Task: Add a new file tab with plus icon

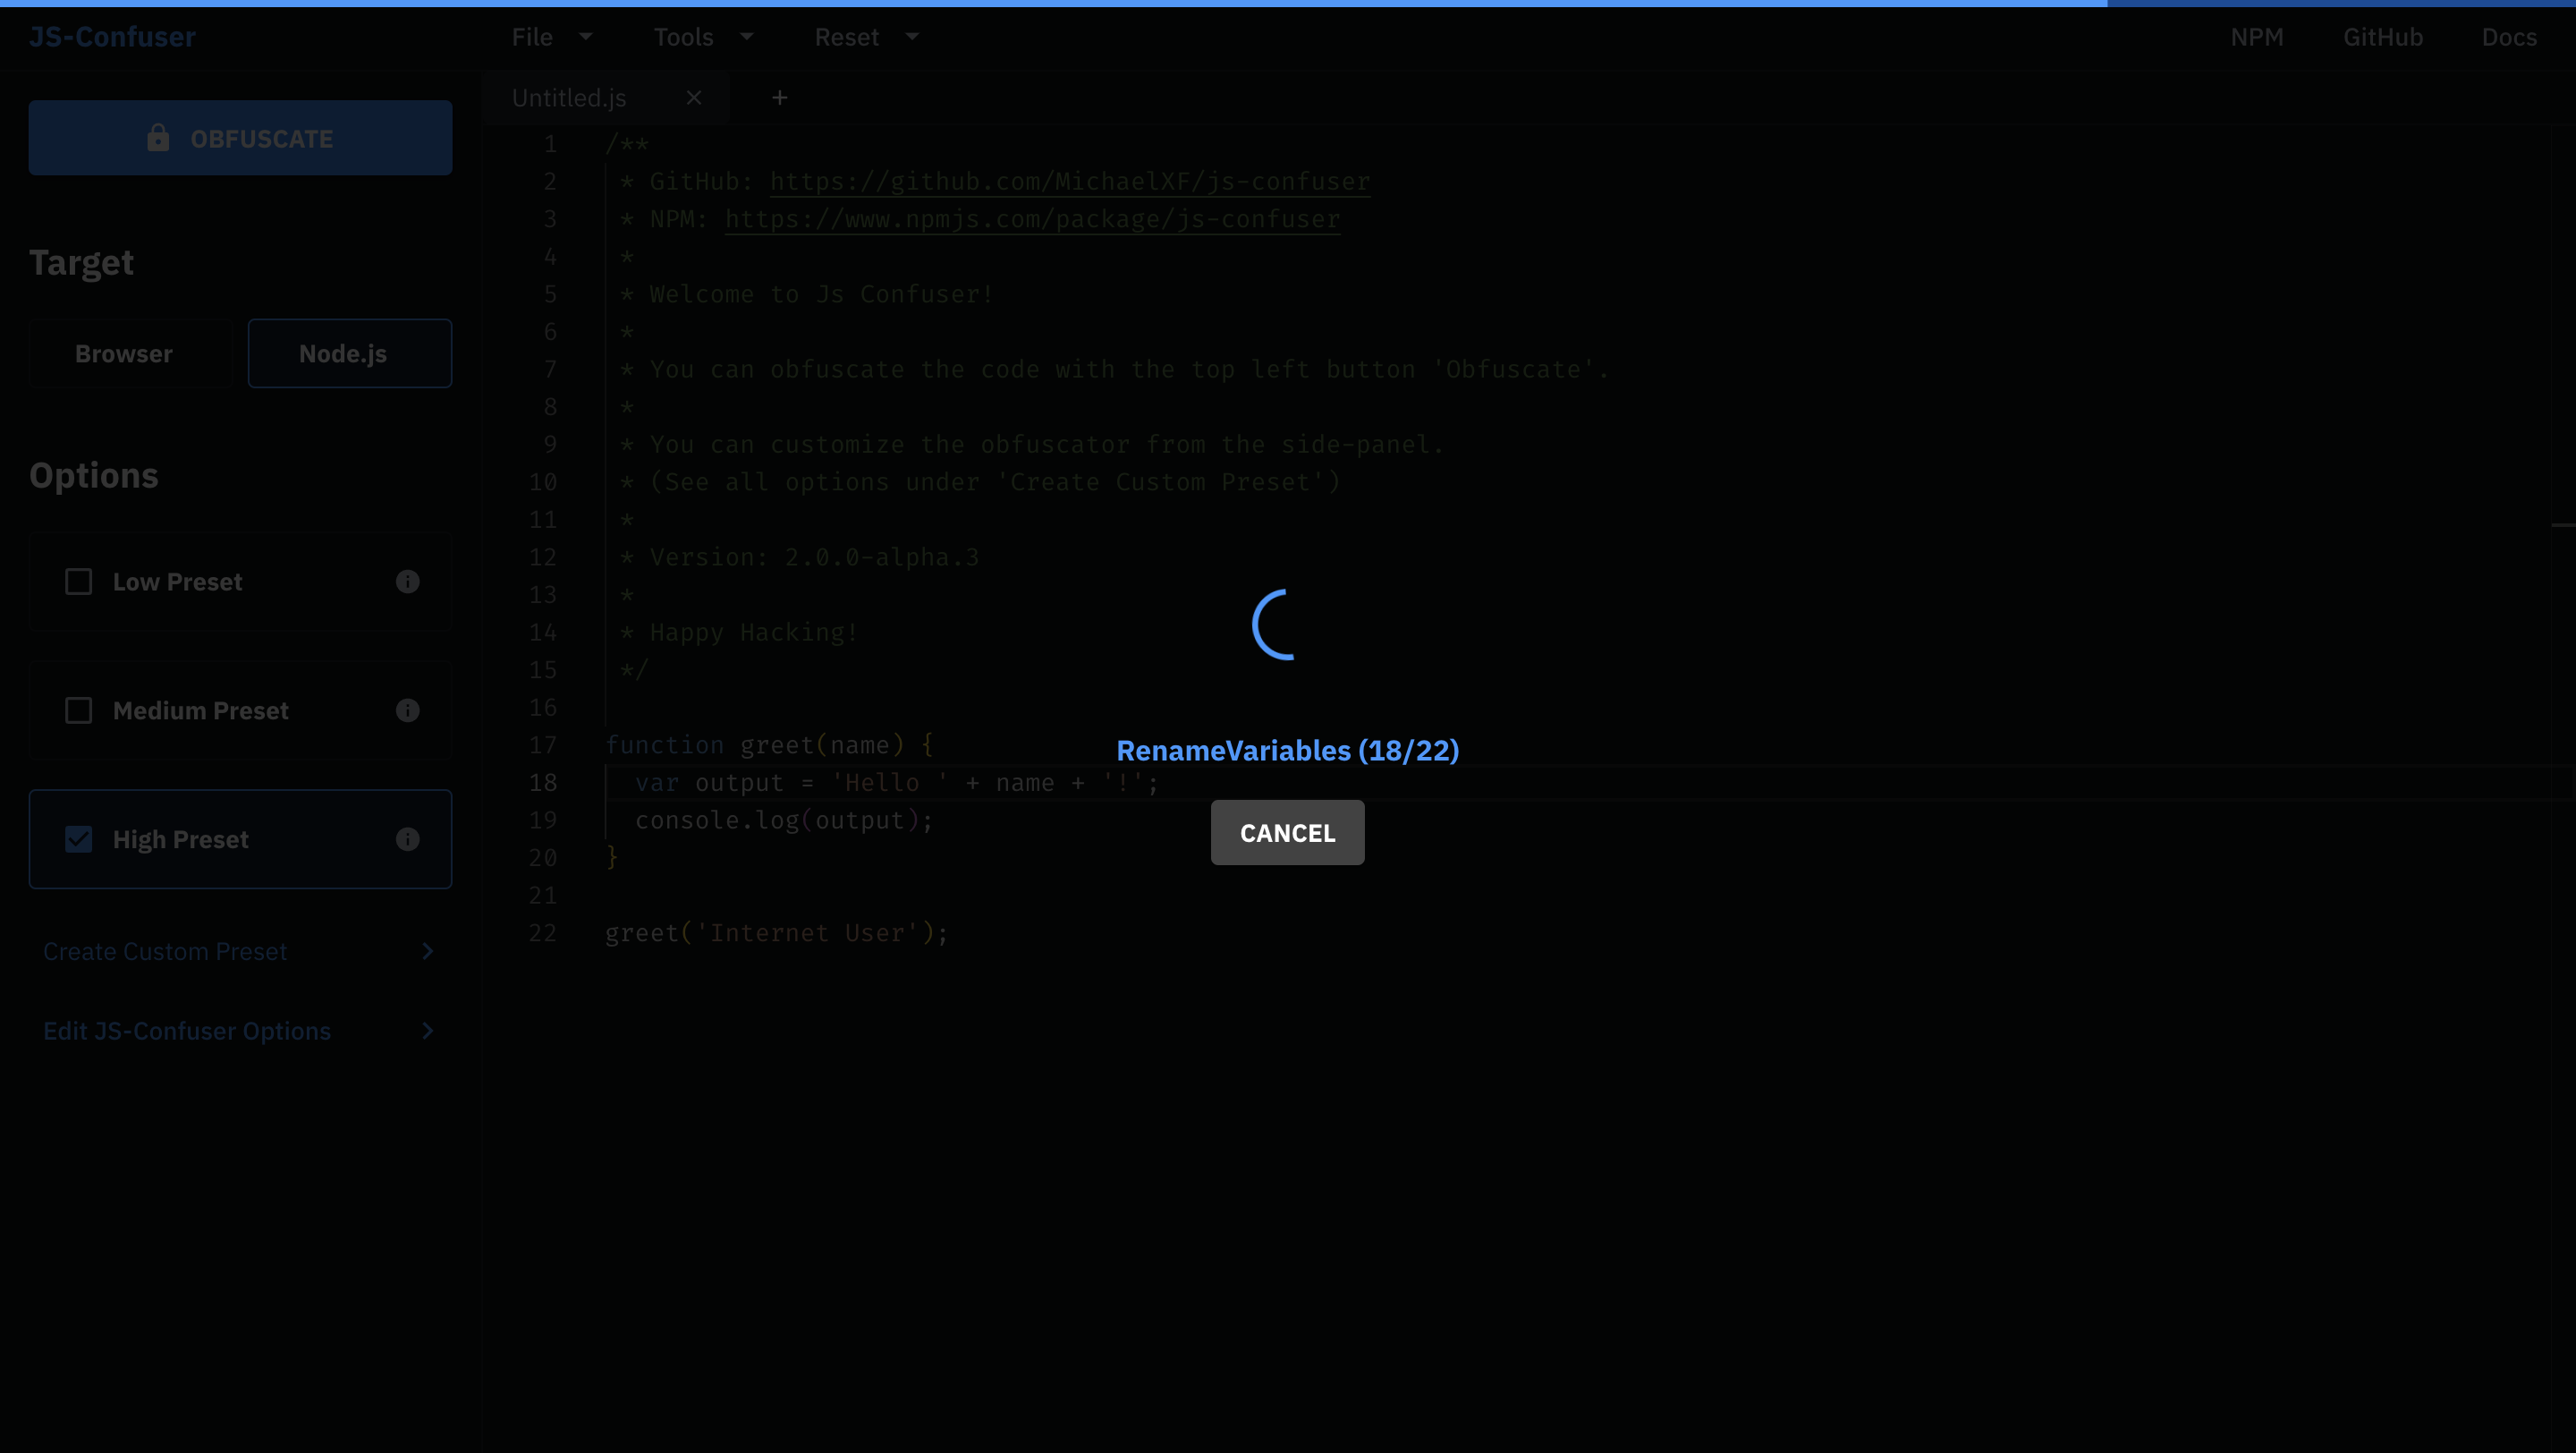Action: click(x=780, y=98)
